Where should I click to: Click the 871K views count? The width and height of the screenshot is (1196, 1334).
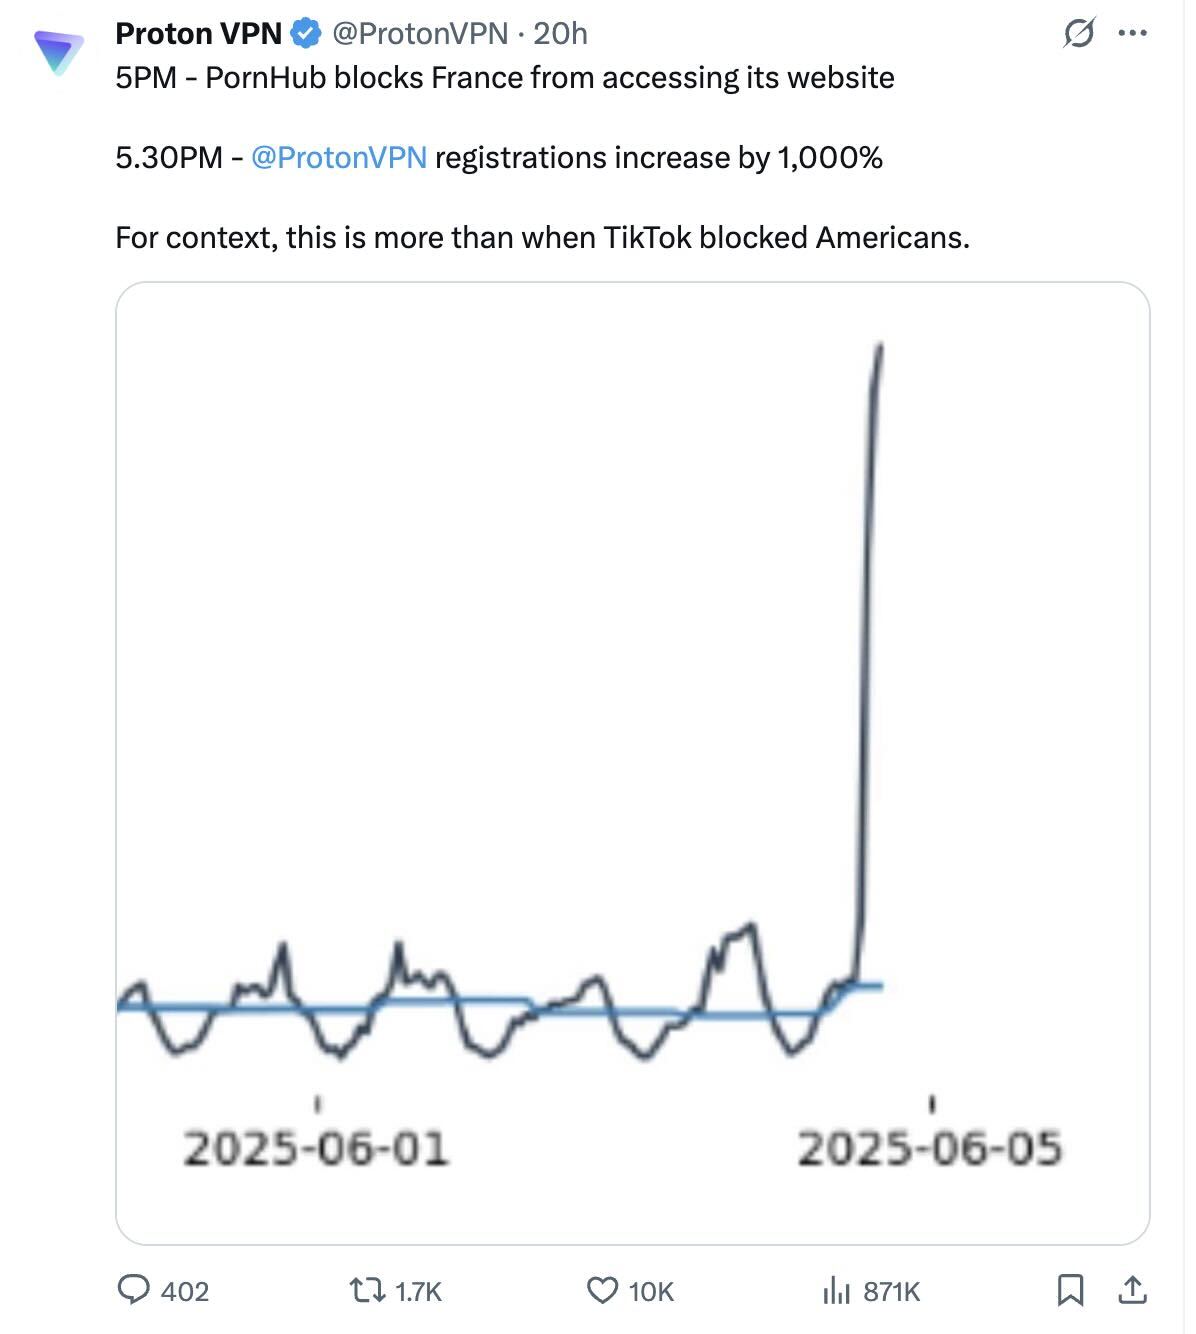point(891,1291)
